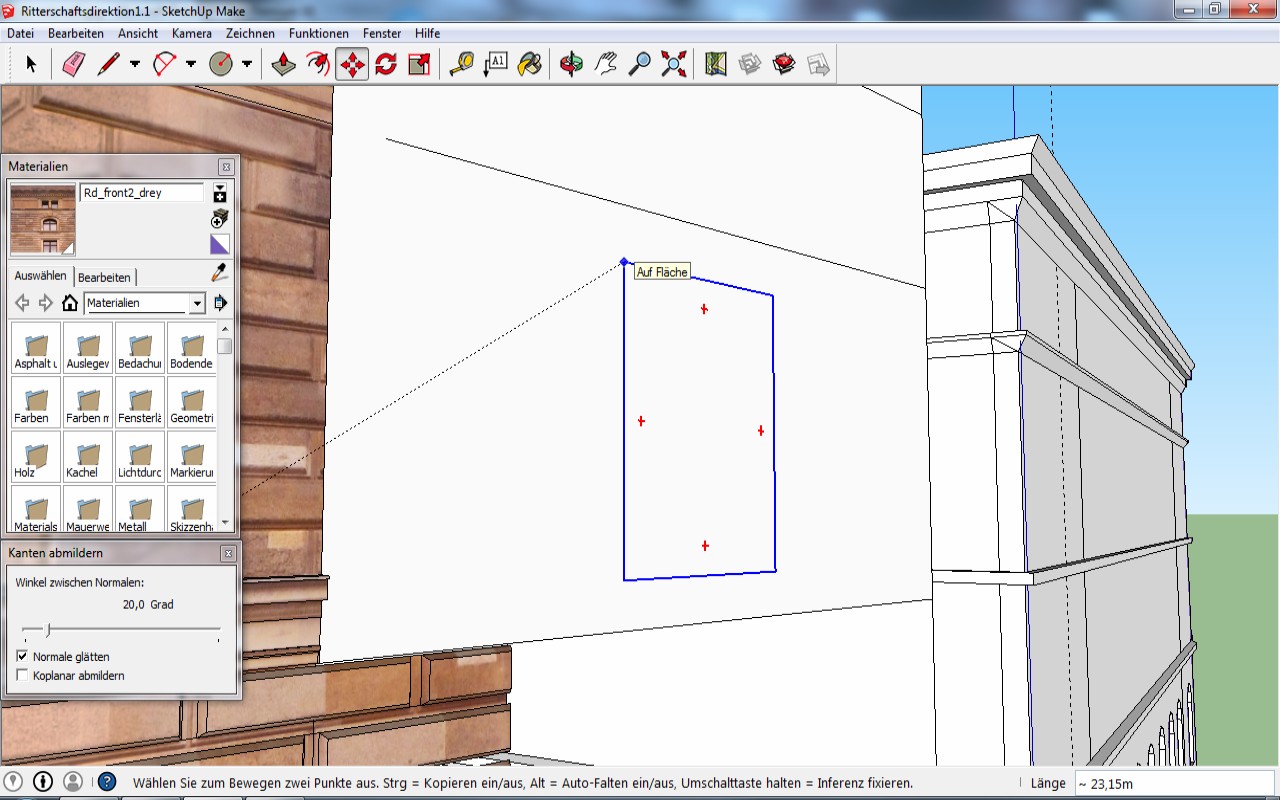Pick the Paint Bucket tool

point(530,65)
